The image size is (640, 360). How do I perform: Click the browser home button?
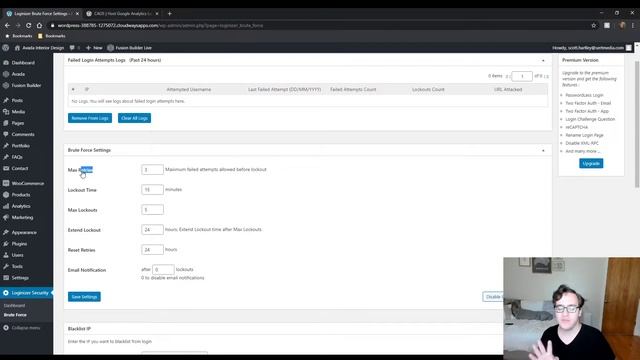[x=39, y=25]
